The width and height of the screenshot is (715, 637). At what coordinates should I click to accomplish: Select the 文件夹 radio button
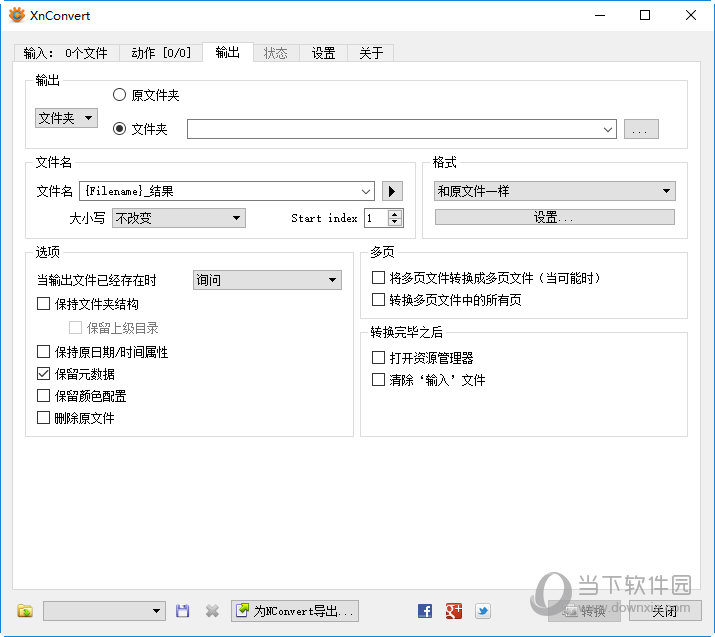(119, 129)
